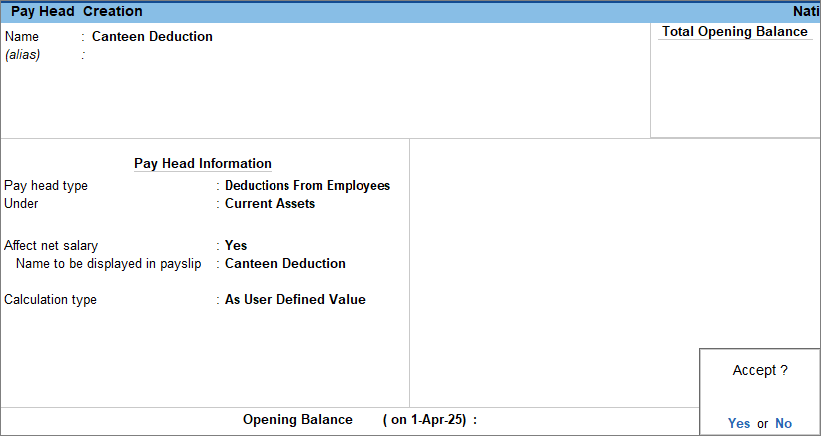Toggle the Affect net salary Yes value
This screenshot has width=821, height=436.
point(236,246)
